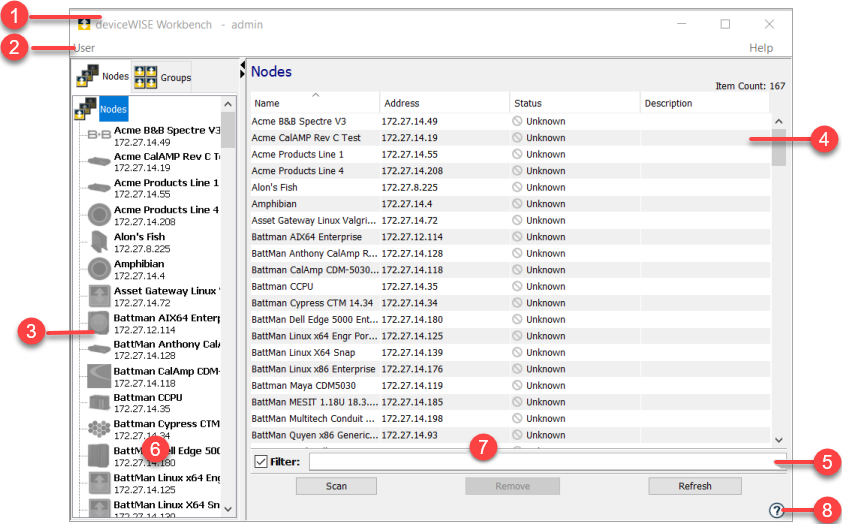The image size is (842, 524).
Task: Click the tree panel scrollbar thumb
Action: pos(228,129)
